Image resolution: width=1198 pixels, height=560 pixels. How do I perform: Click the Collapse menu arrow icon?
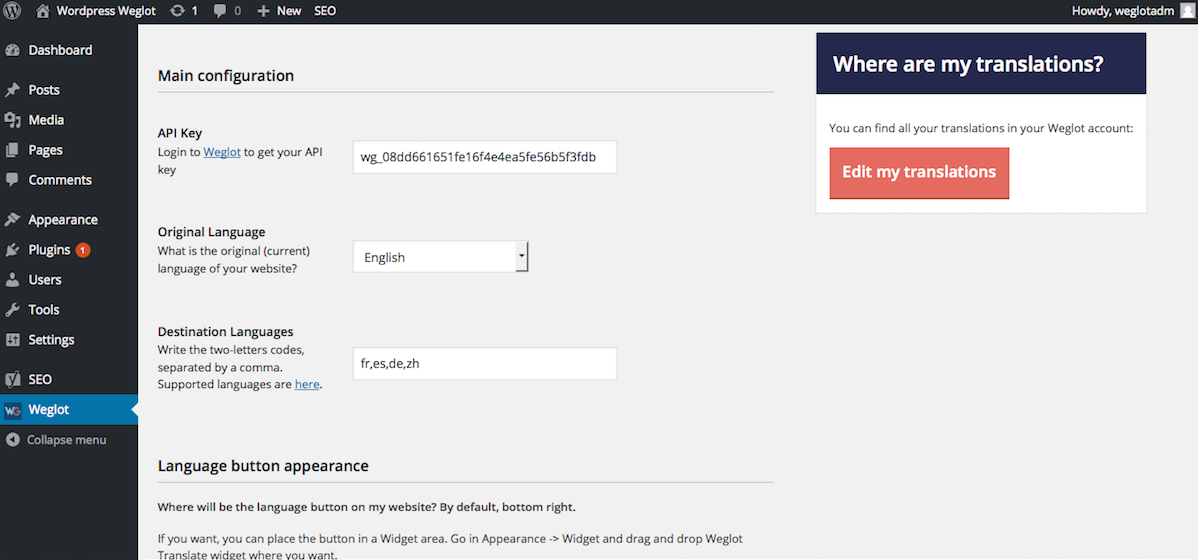pyautogui.click(x=11, y=440)
